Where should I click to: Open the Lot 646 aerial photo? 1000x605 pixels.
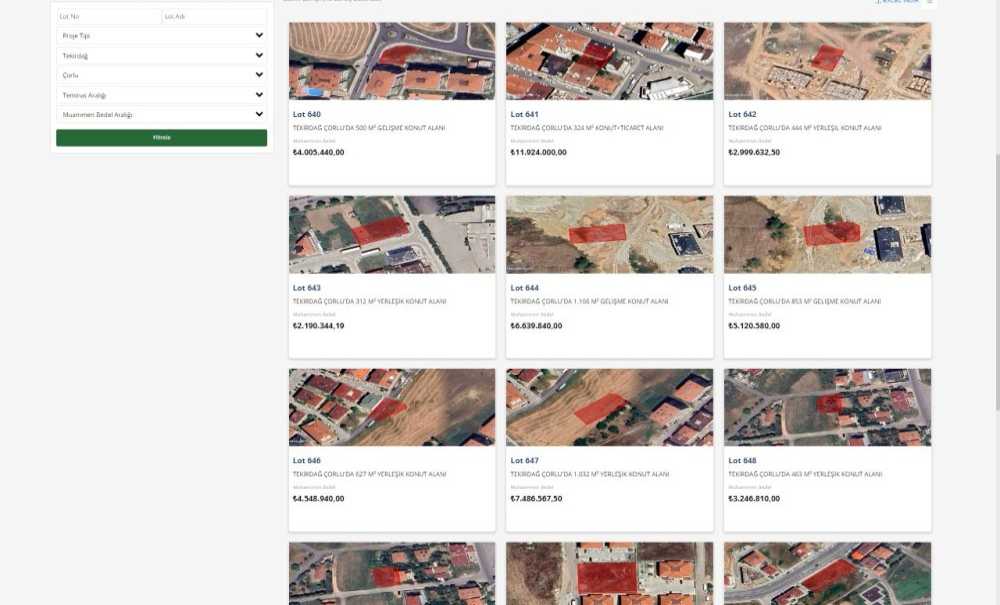392,407
